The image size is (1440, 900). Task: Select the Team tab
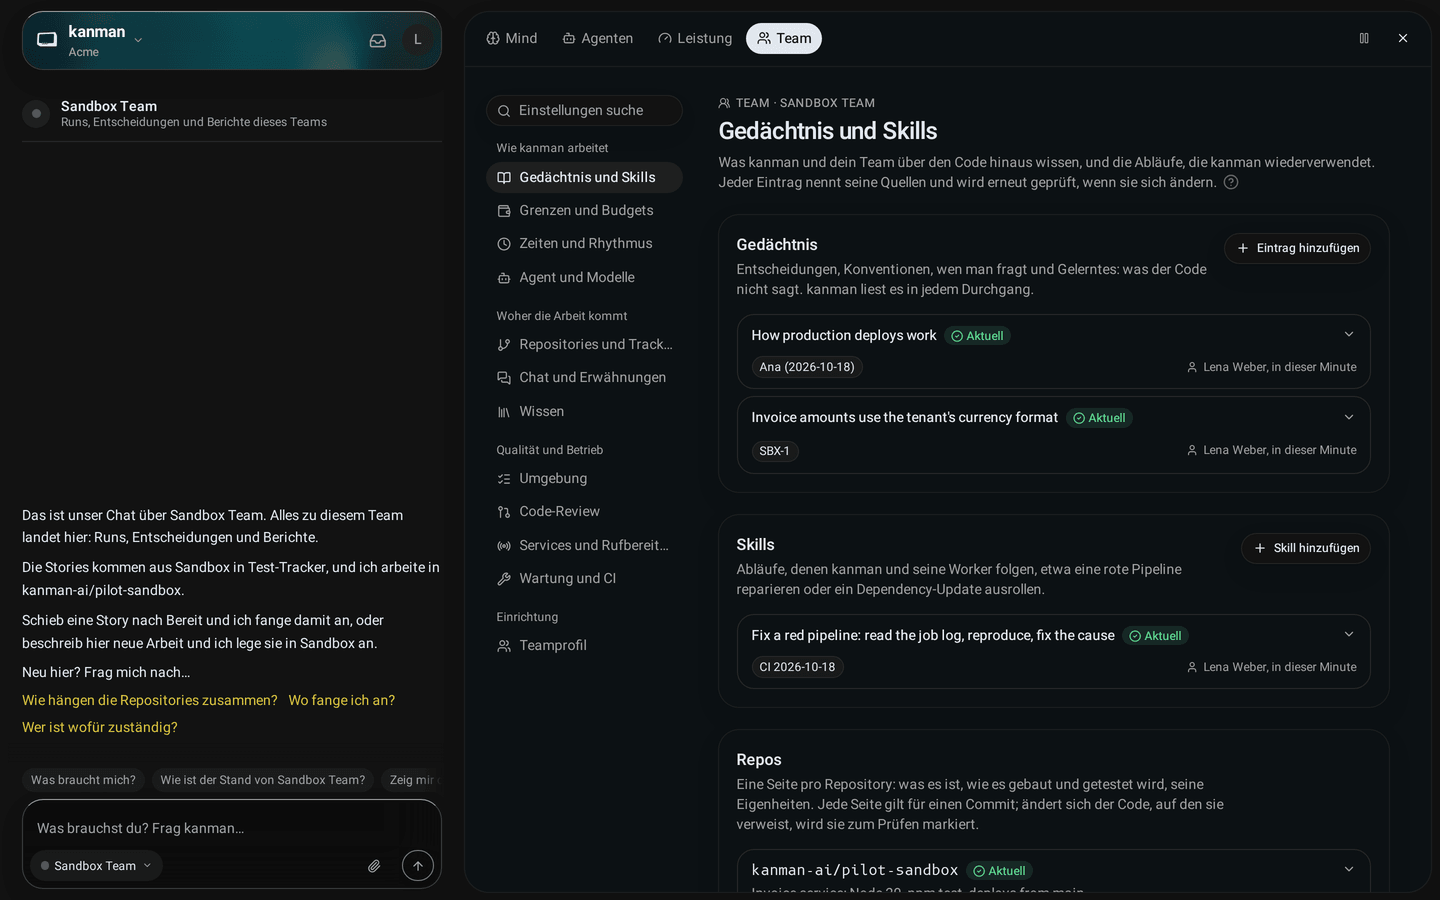[x=784, y=38]
